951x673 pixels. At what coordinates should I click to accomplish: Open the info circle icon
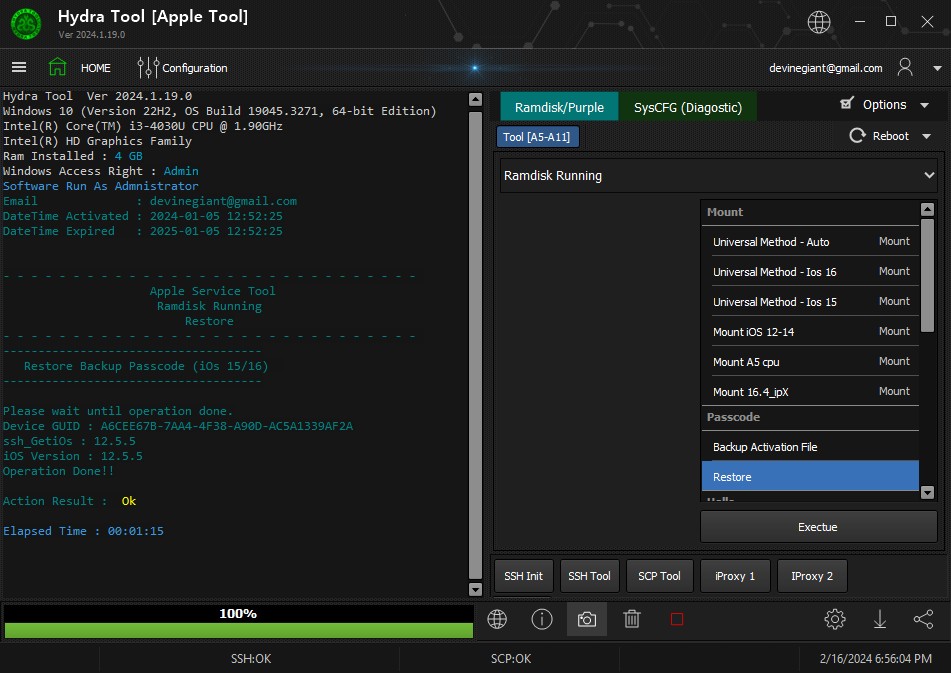coord(542,619)
